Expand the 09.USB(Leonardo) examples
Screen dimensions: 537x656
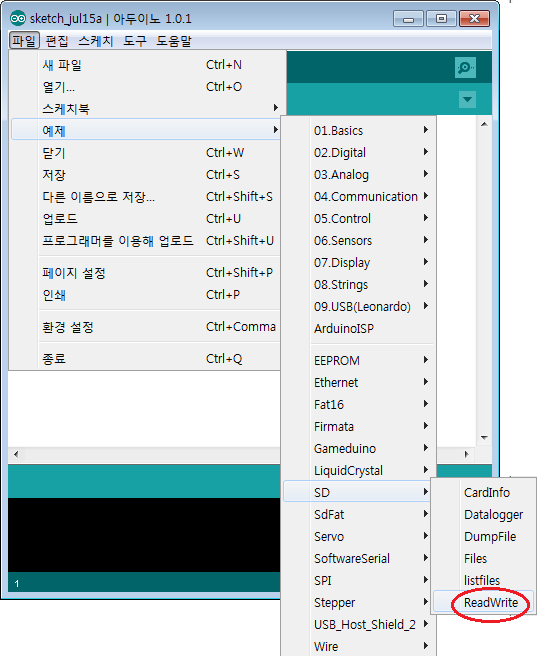pyautogui.click(x=359, y=307)
